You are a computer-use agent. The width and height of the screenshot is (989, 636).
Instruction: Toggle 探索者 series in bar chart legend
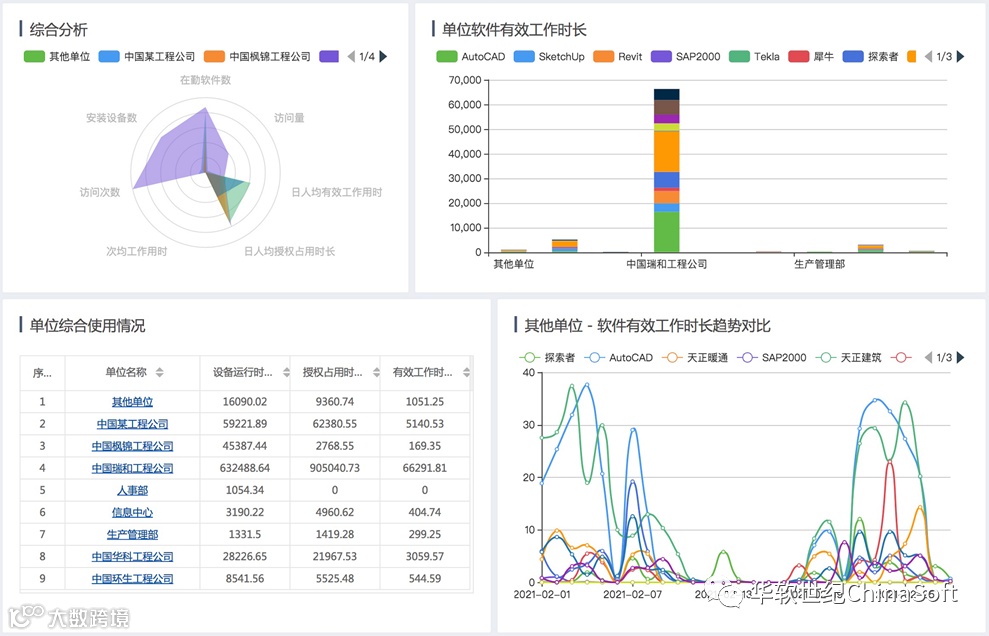point(870,57)
